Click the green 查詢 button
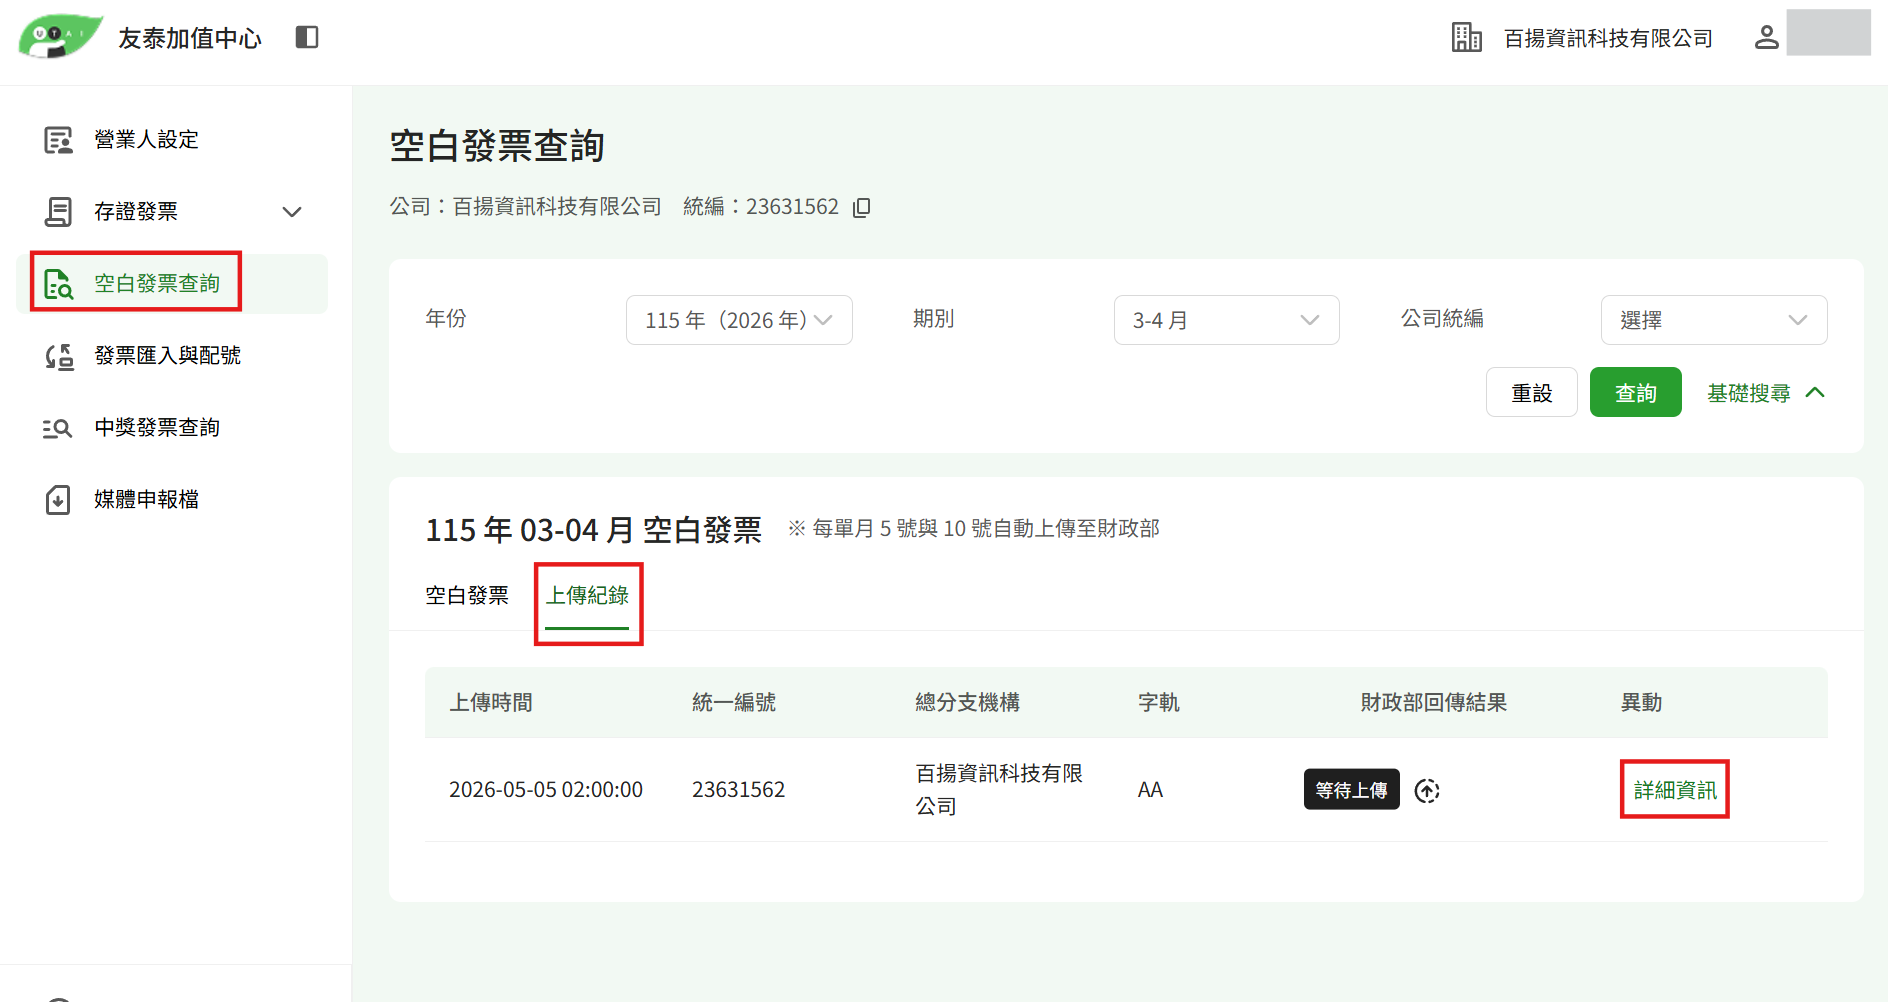 point(1635,393)
